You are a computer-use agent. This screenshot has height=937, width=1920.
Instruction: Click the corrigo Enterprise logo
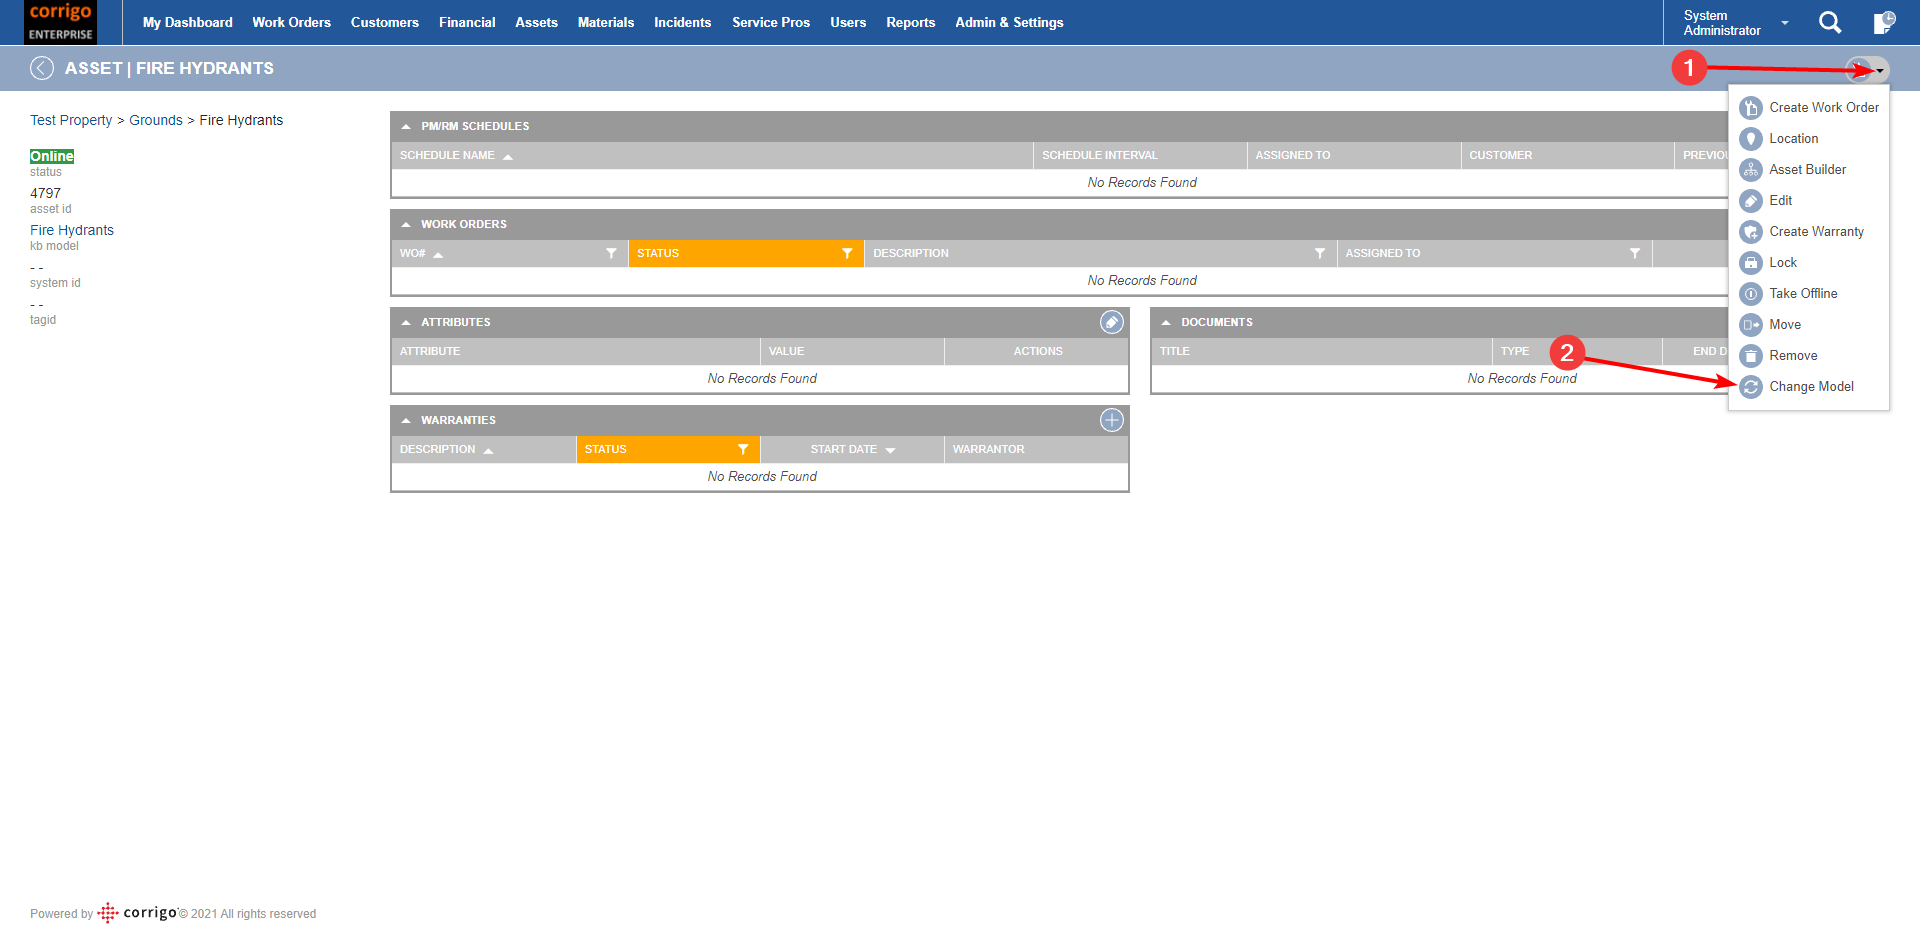tap(60, 22)
